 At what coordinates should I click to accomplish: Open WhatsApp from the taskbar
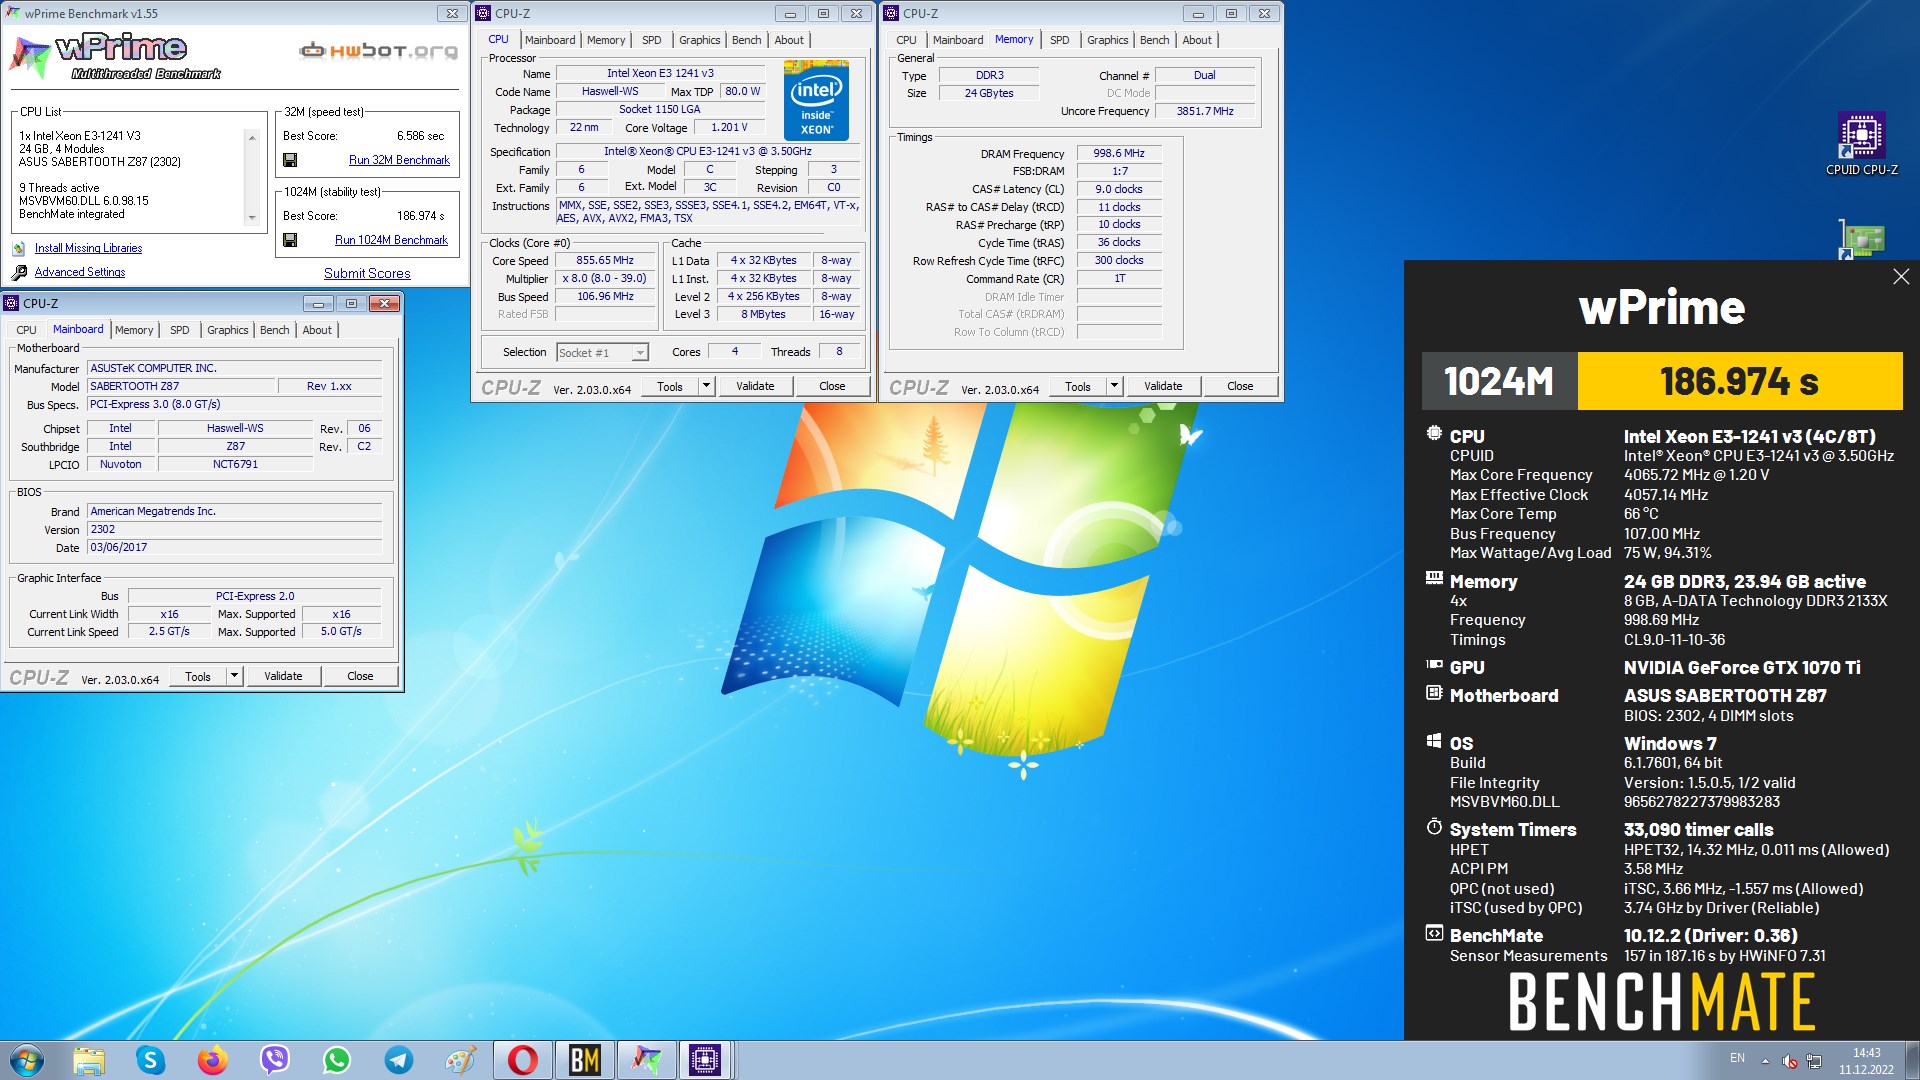pos(336,1060)
